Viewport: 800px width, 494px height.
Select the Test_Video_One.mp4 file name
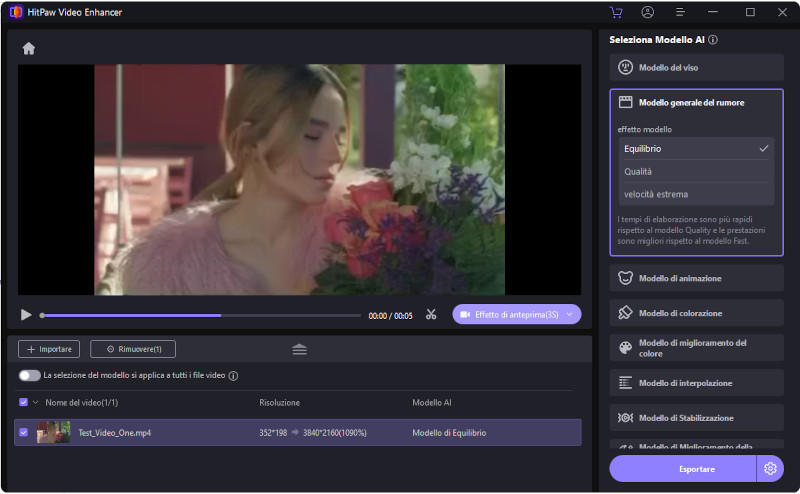[114, 433]
